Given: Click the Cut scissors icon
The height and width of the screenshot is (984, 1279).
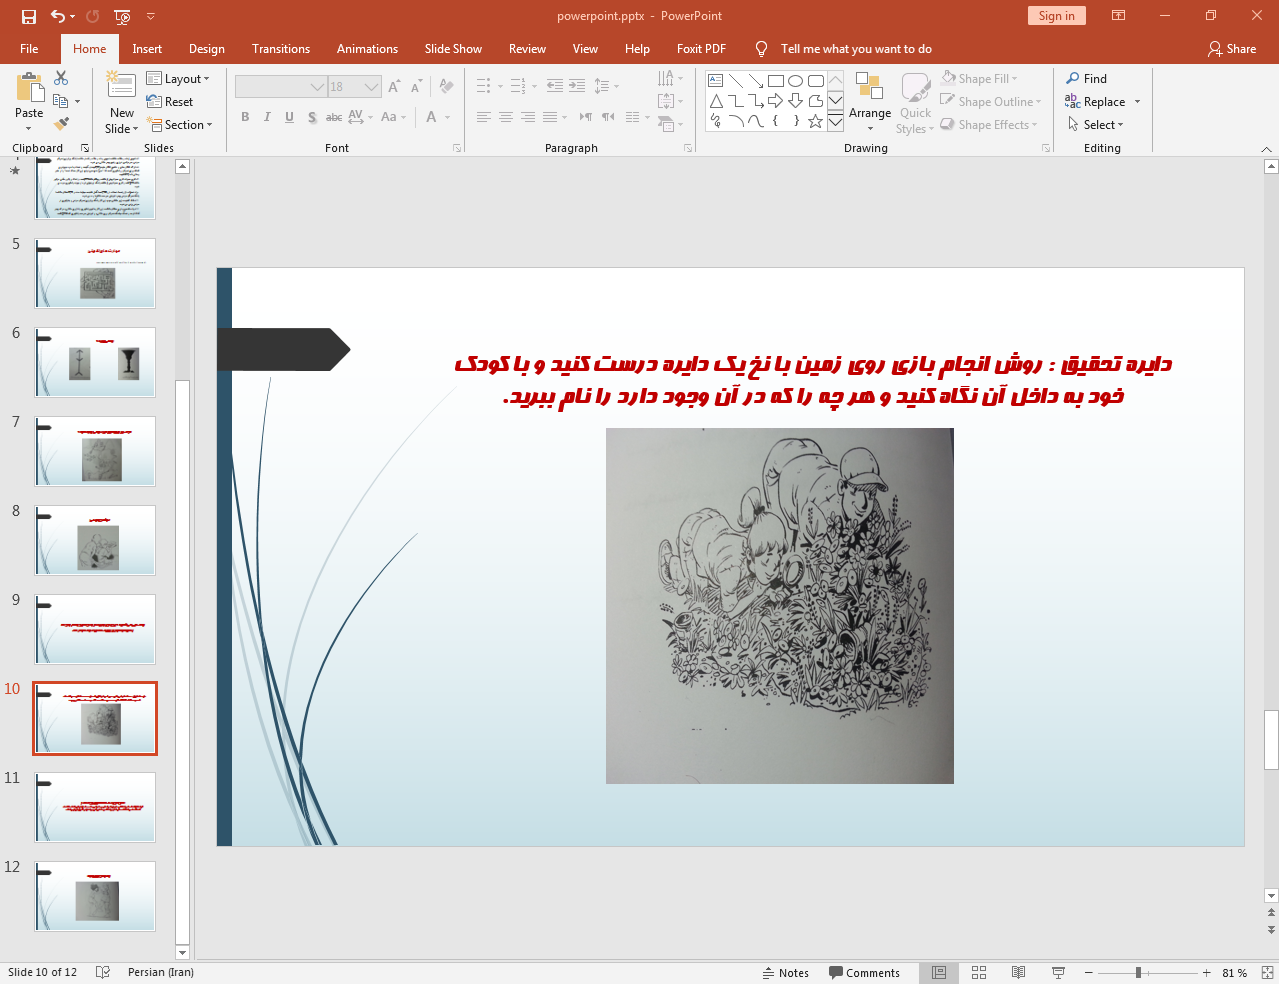Looking at the screenshot, I should [x=61, y=78].
